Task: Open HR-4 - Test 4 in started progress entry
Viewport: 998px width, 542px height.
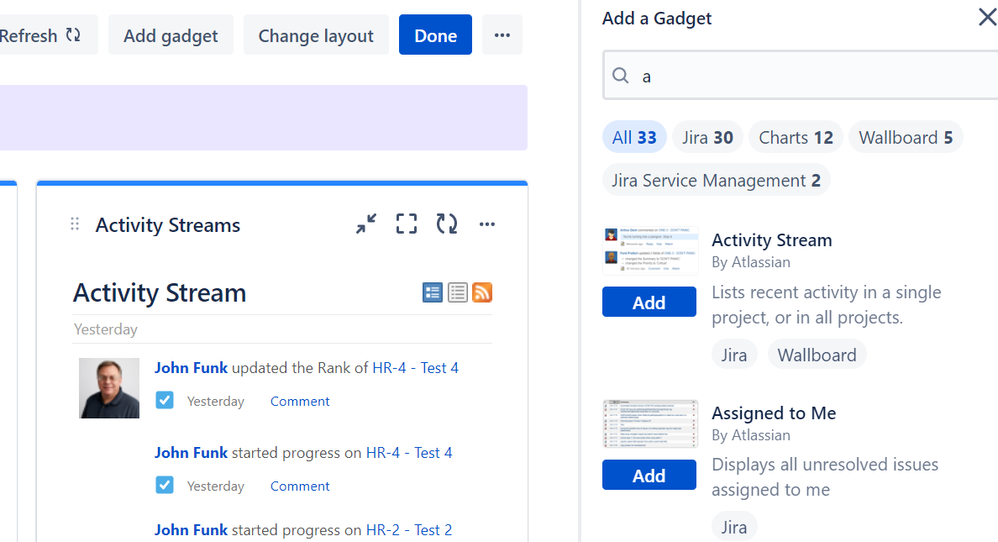Action: (409, 452)
